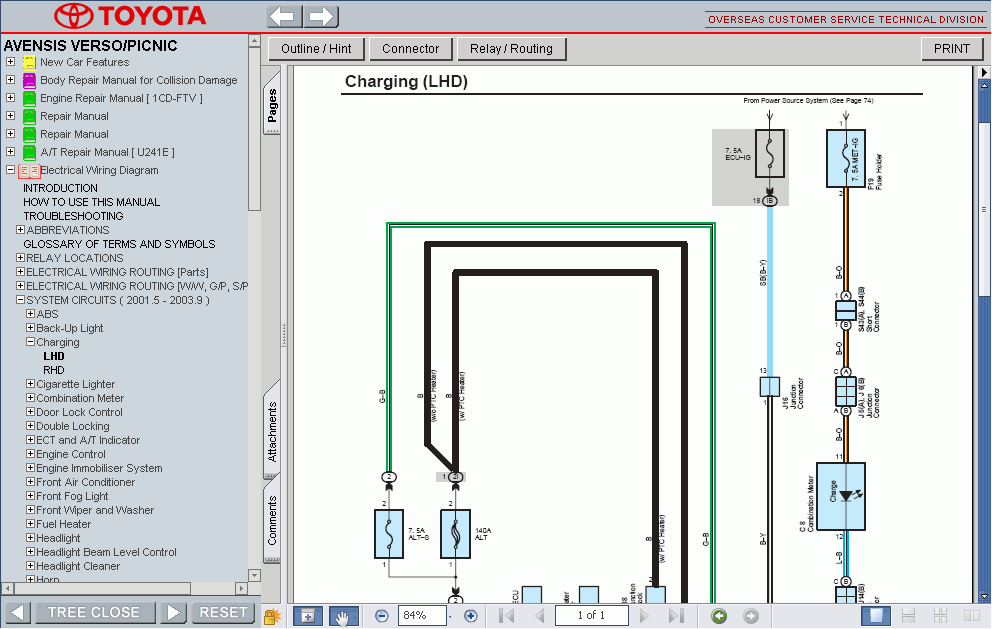
Task: Open the Fuel Heater tree entry
Action: [x=63, y=524]
